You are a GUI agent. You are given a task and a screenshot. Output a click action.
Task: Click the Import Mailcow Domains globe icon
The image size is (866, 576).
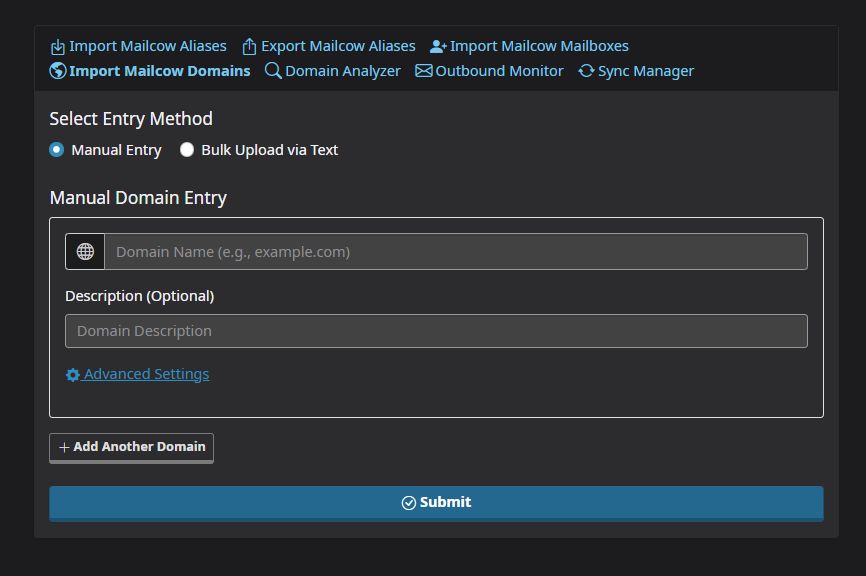coord(58,71)
